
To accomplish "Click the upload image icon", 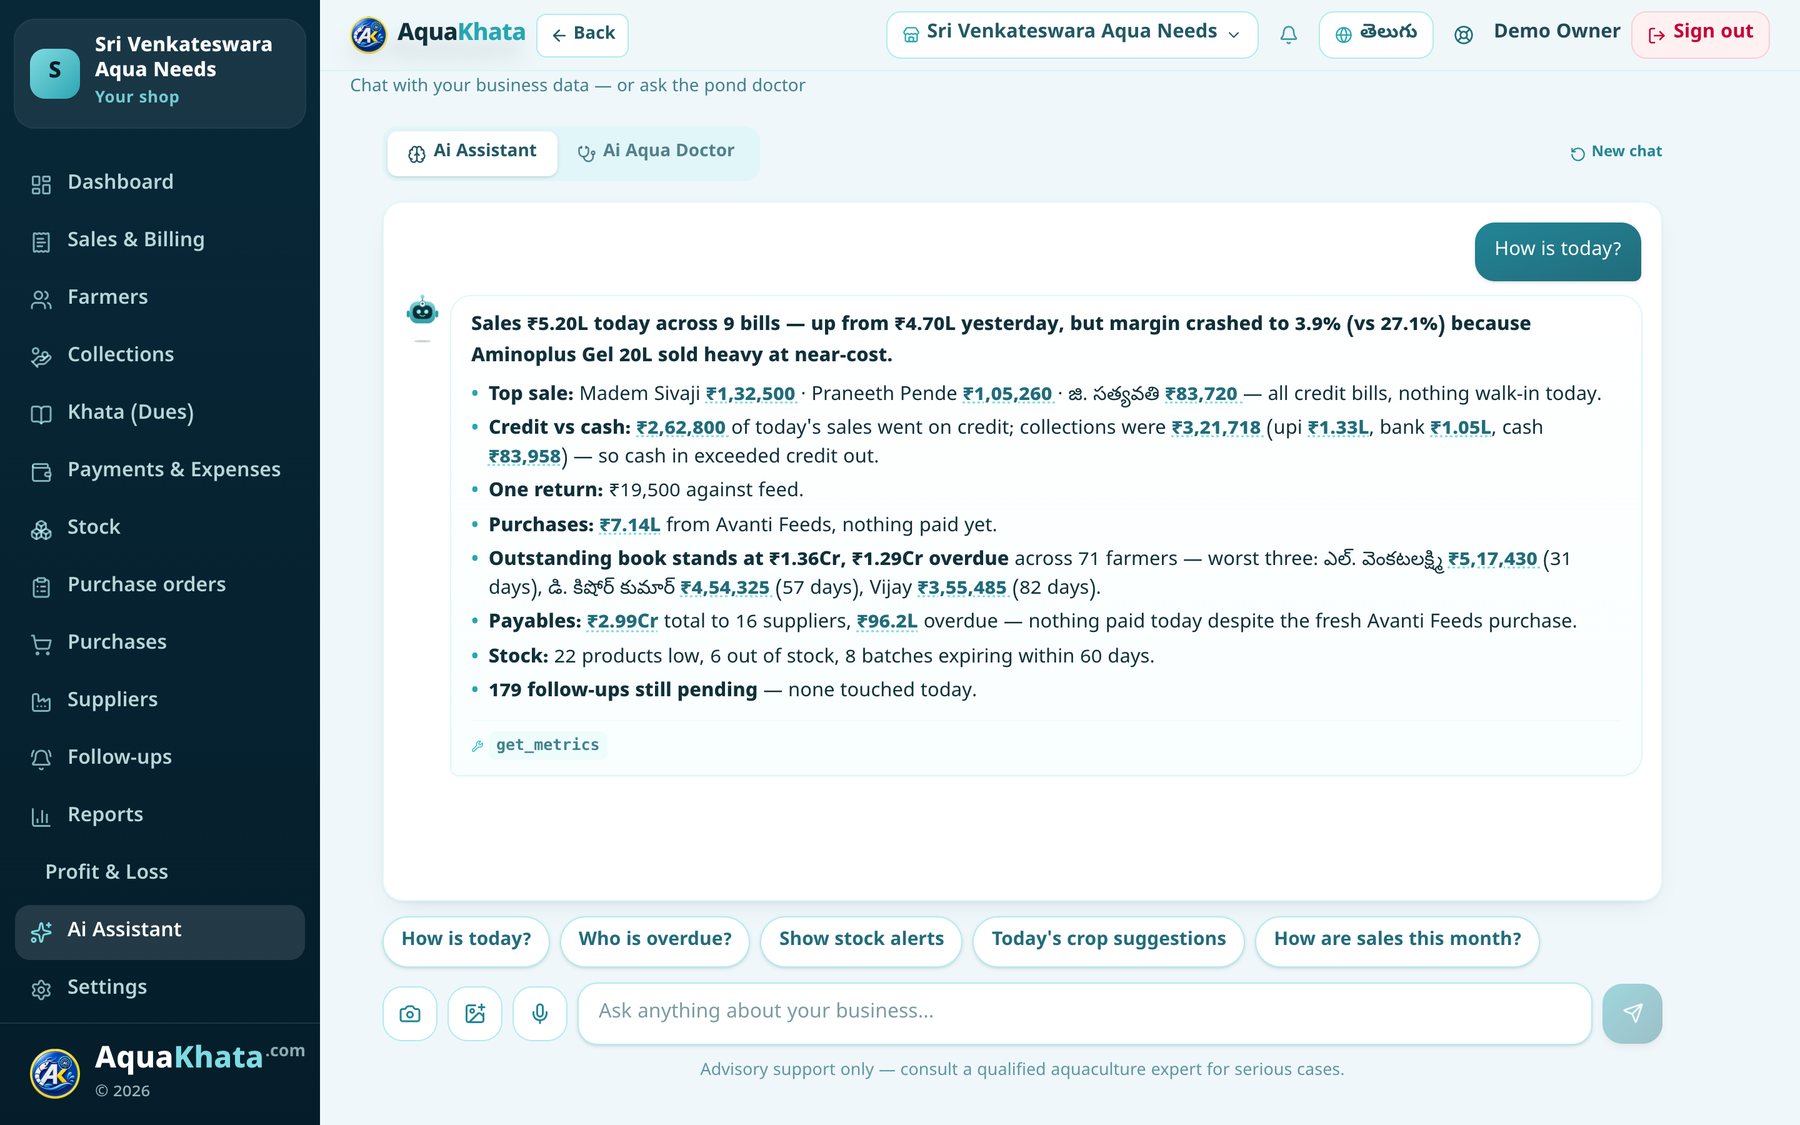I will [475, 1014].
